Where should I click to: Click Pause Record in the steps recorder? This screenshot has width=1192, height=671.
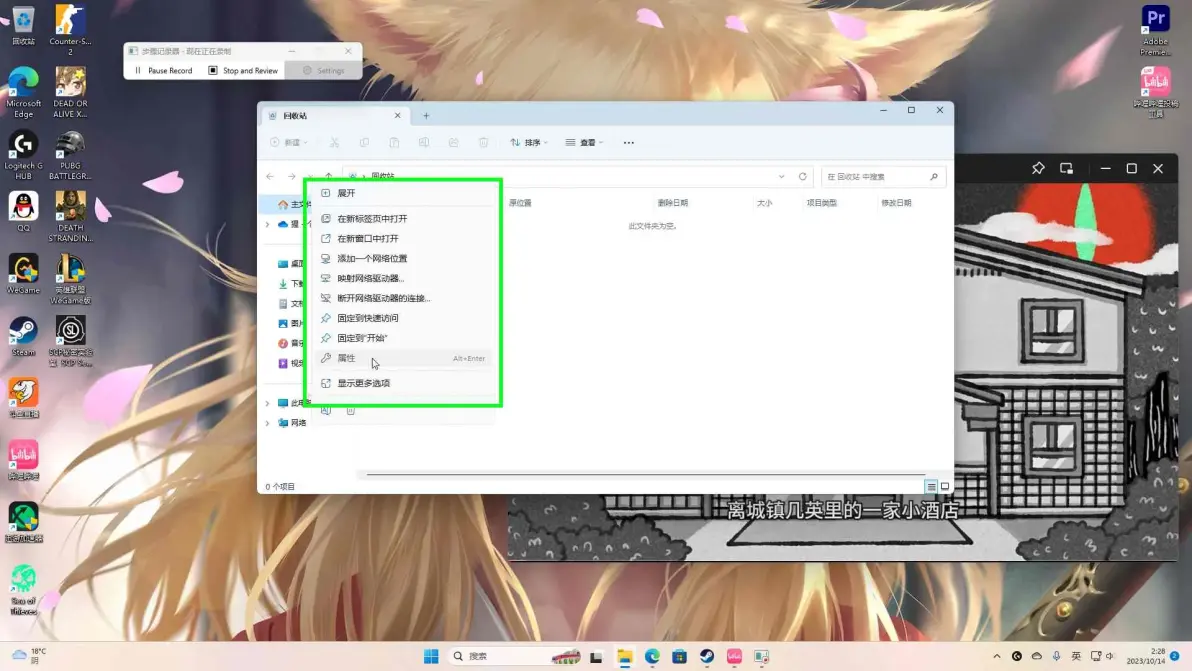[163, 71]
